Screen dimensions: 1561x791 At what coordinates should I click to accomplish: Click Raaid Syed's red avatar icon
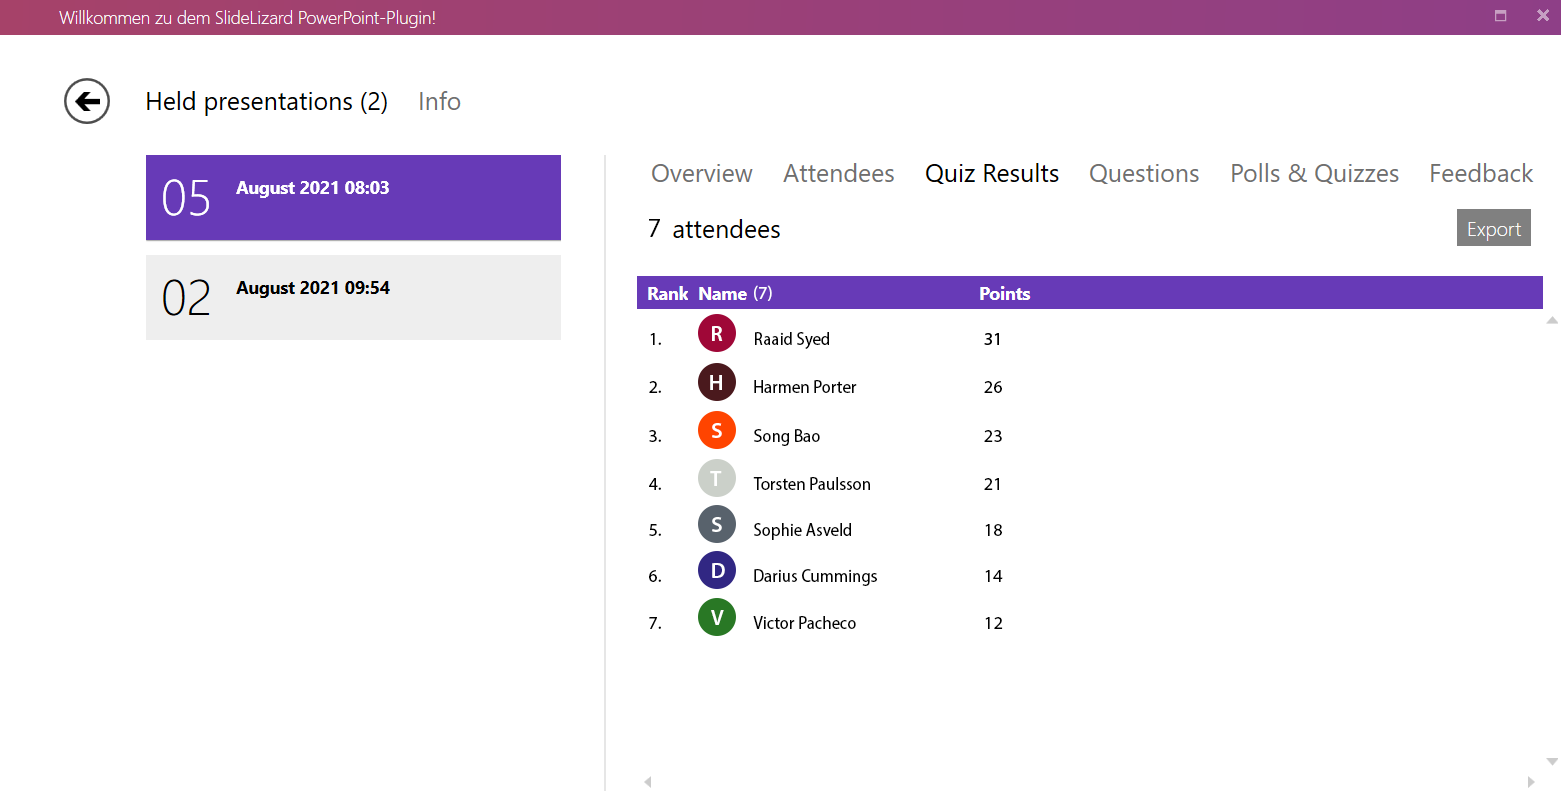click(x=717, y=333)
